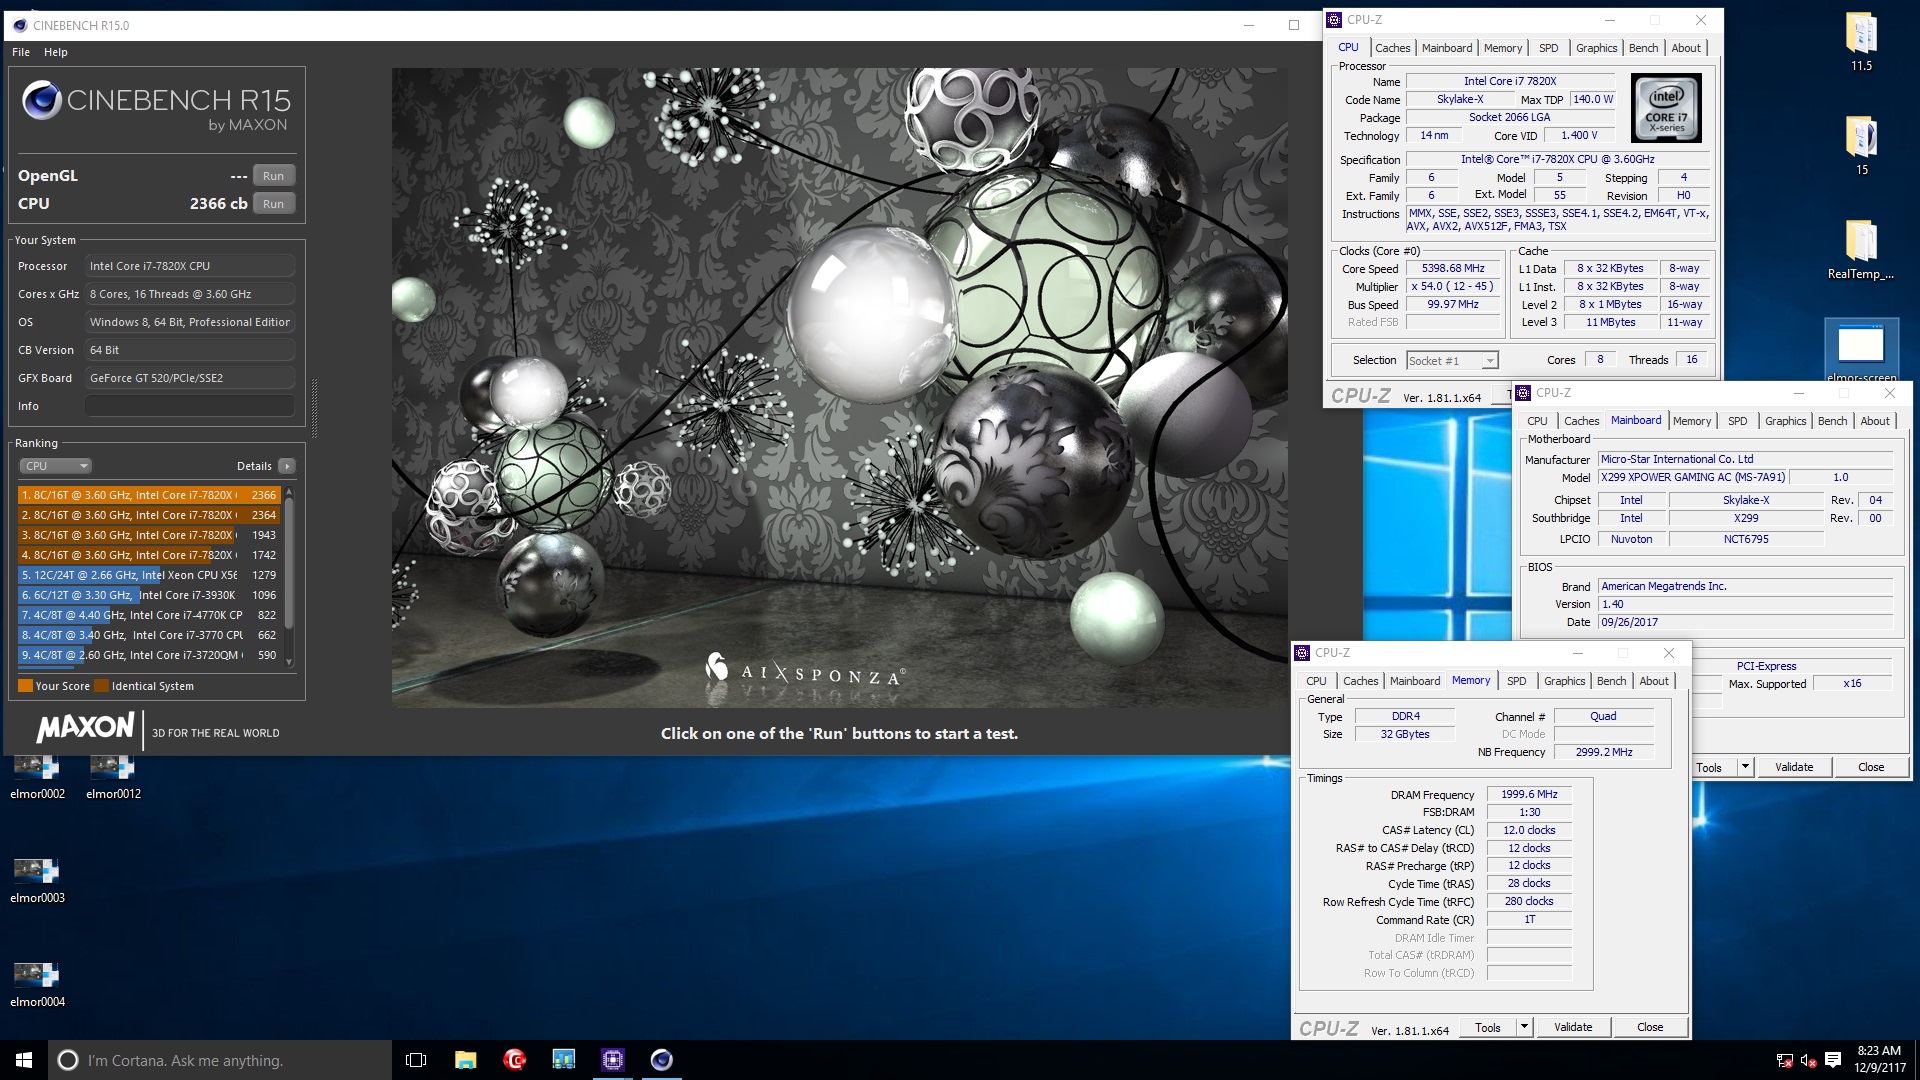Click the network tray icon

point(1784,1060)
